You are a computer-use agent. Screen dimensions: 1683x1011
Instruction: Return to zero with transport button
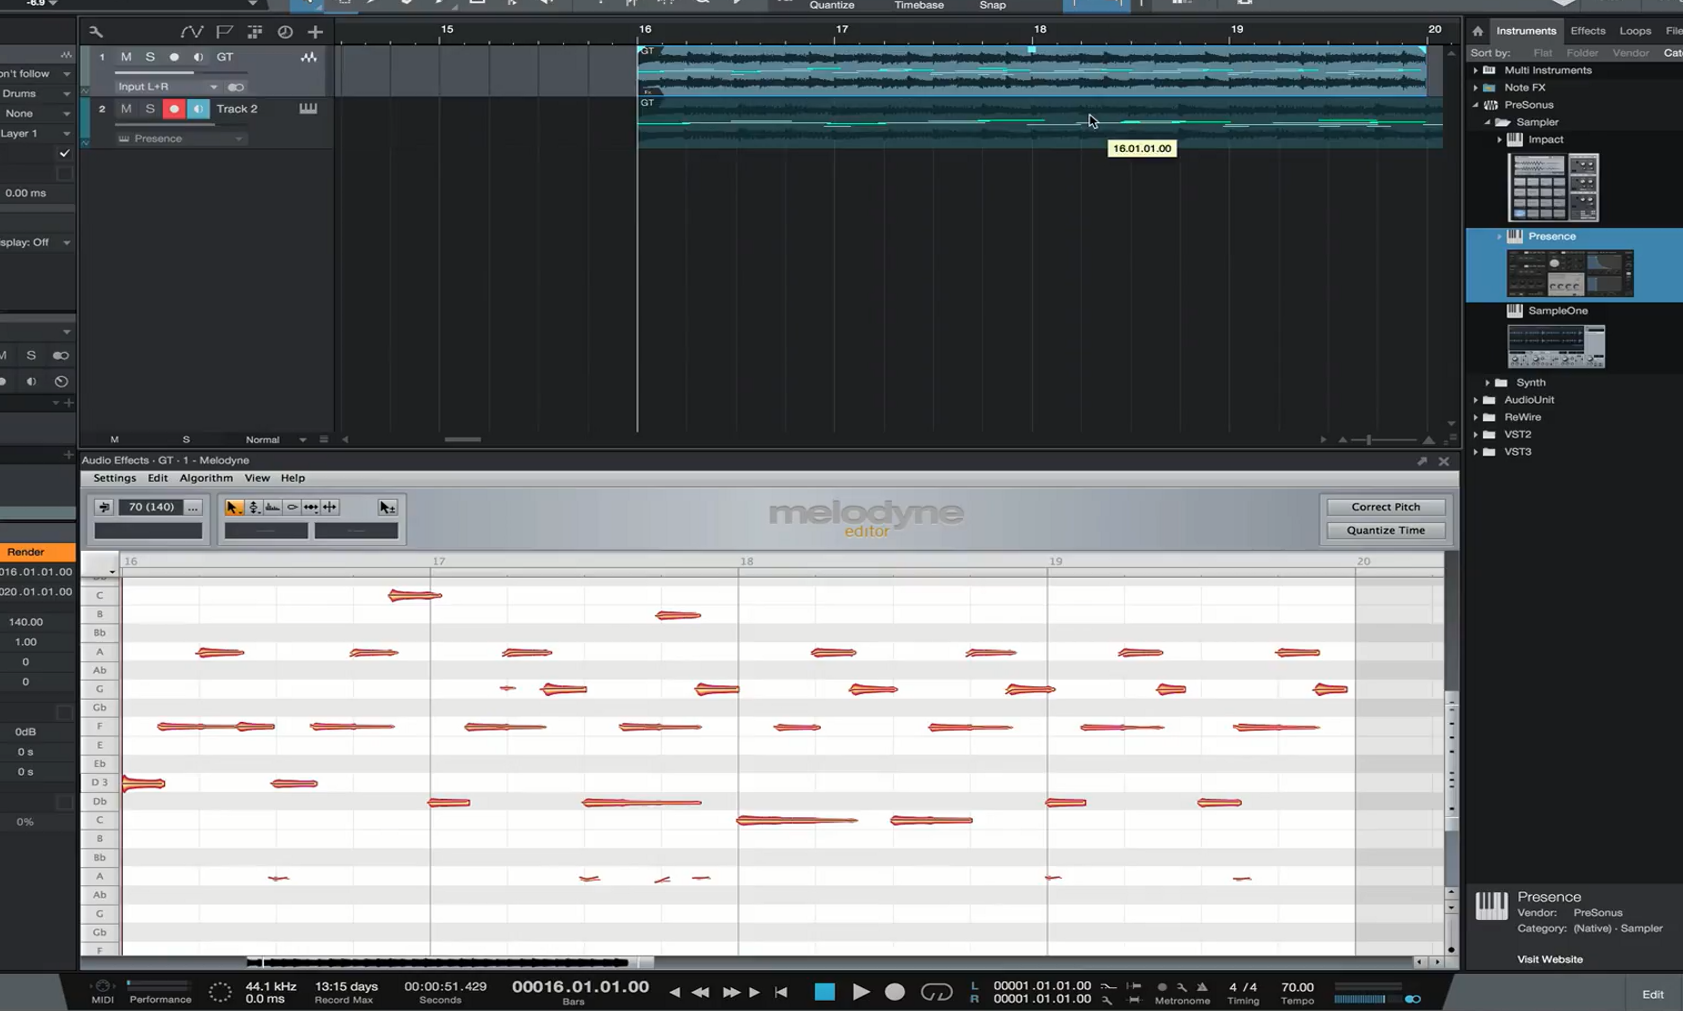tap(782, 992)
